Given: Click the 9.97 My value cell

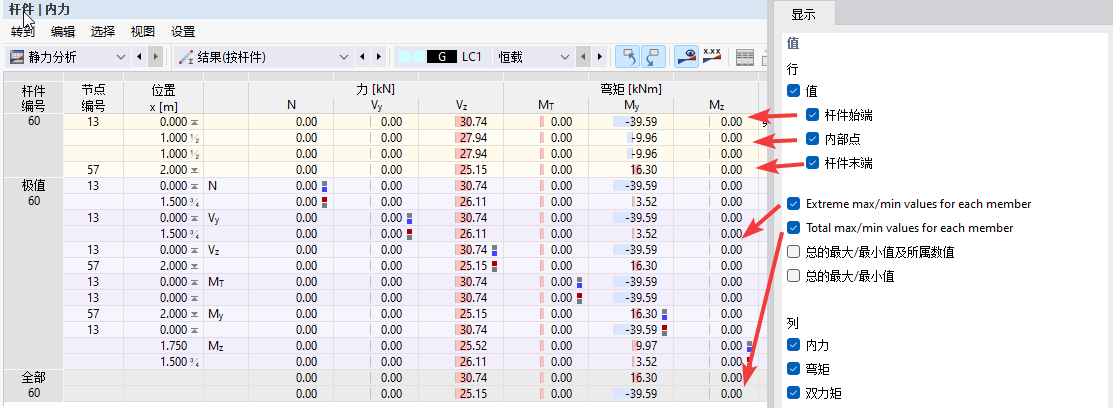Looking at the screenshot, I should coord(630,346).
